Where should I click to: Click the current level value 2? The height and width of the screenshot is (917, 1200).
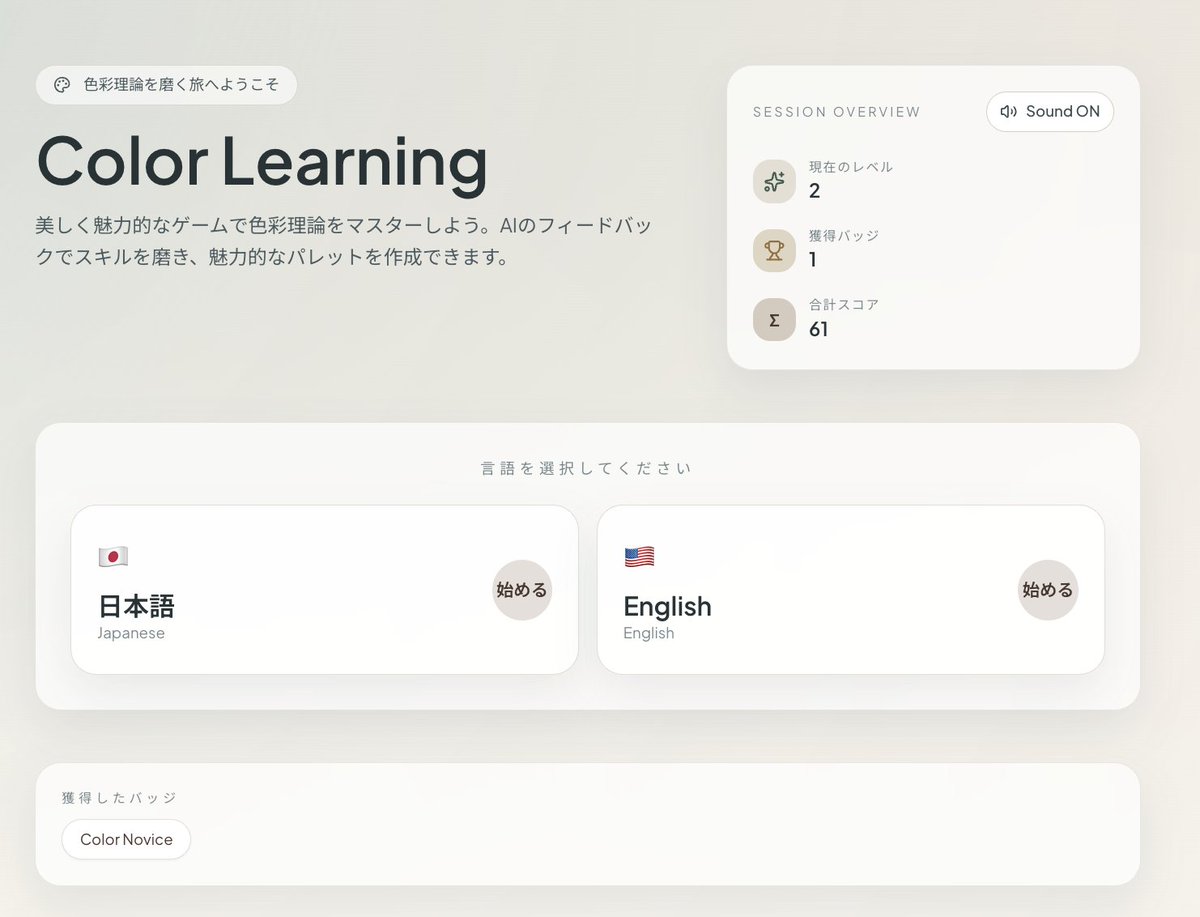[x=816, y=191]
